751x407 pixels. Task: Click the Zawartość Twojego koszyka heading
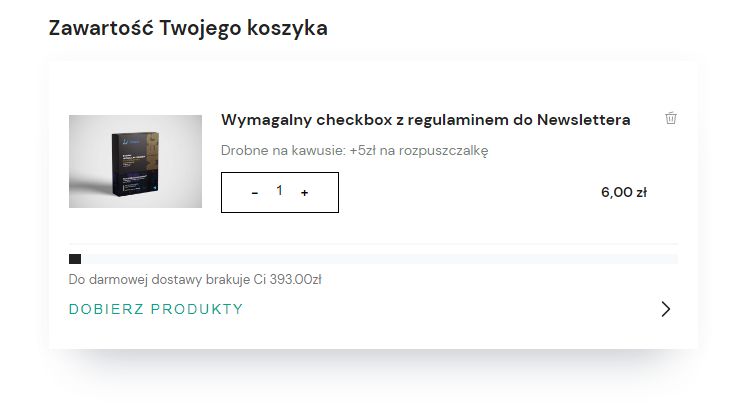pyautogui.click(x=188, y=28)
